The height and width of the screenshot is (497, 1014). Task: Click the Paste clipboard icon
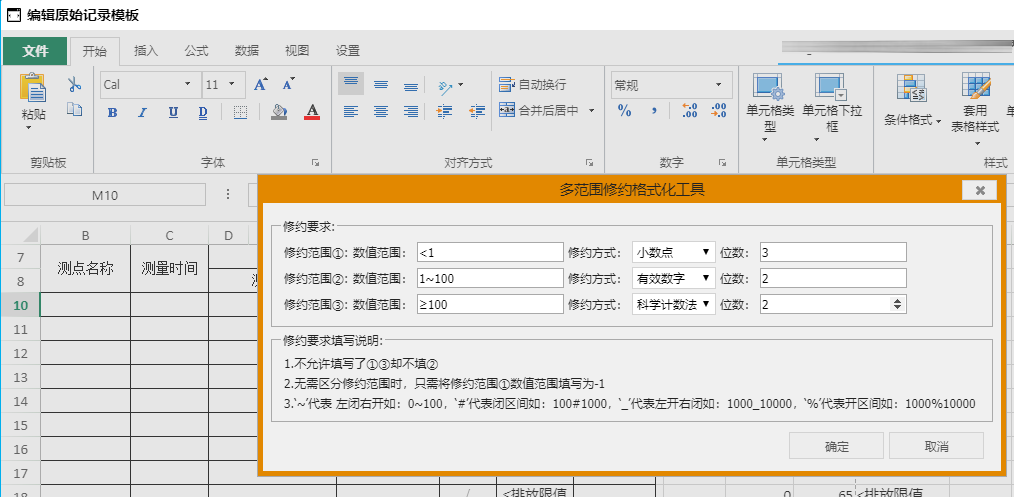click(33, 88)
